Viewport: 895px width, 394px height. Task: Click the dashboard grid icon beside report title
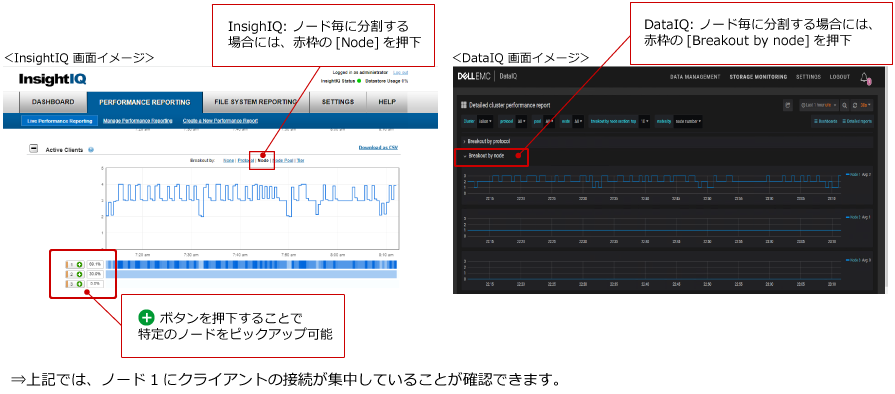[x=463, y=105]
